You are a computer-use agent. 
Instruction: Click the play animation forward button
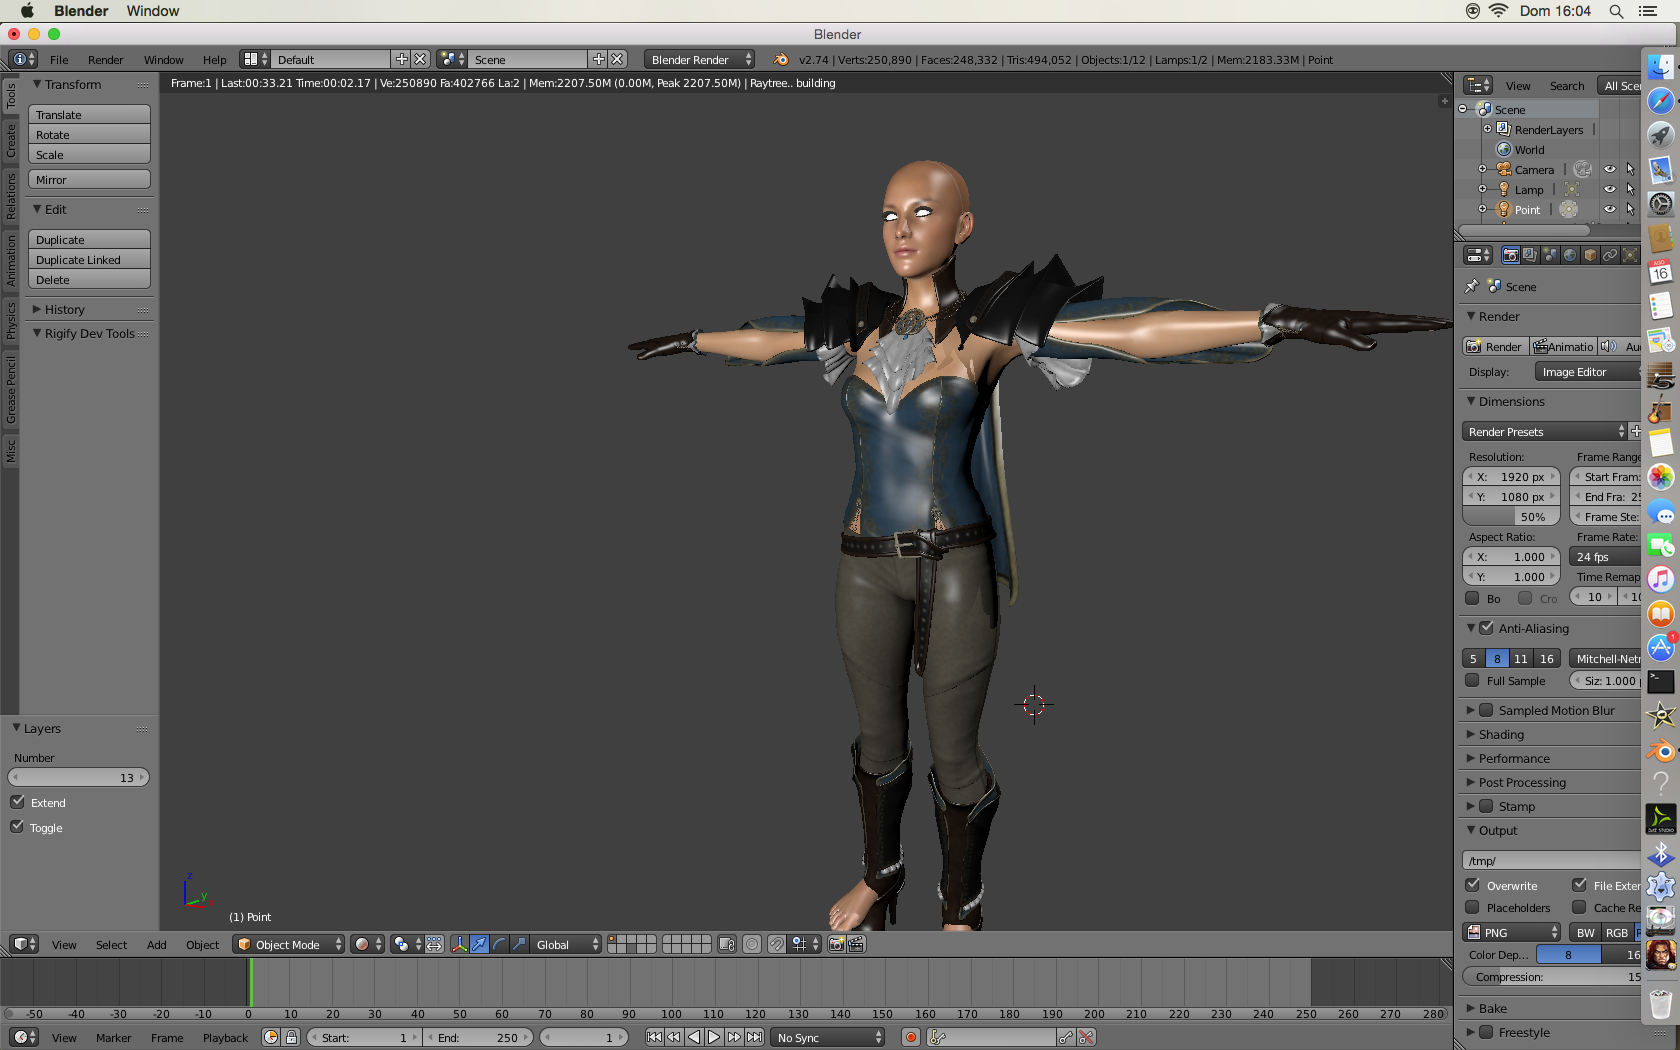[714, 1037]
